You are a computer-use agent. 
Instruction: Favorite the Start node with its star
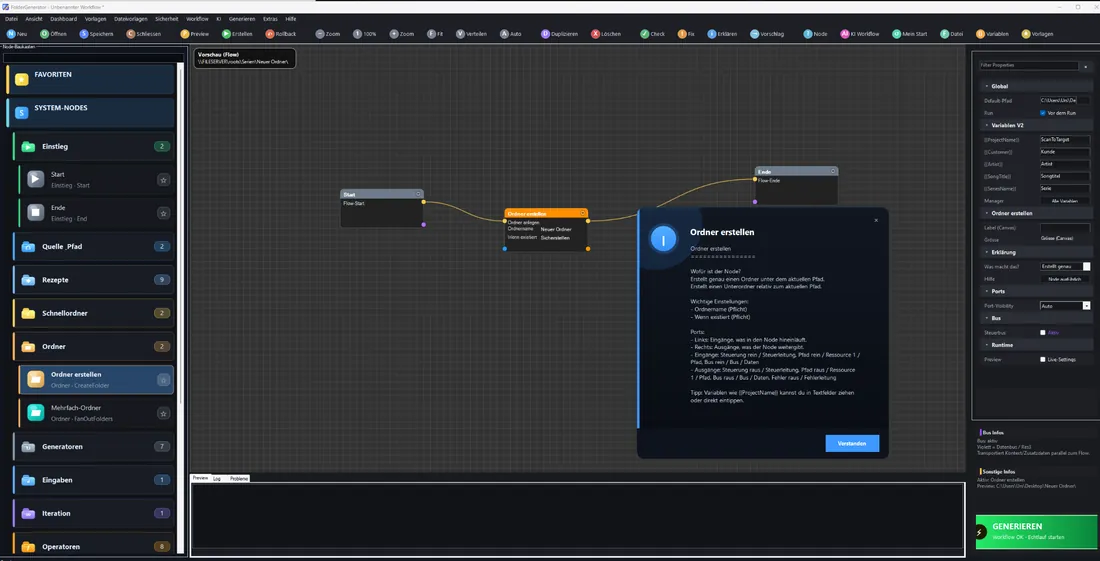pyautogui.click(x=163, y=180)
